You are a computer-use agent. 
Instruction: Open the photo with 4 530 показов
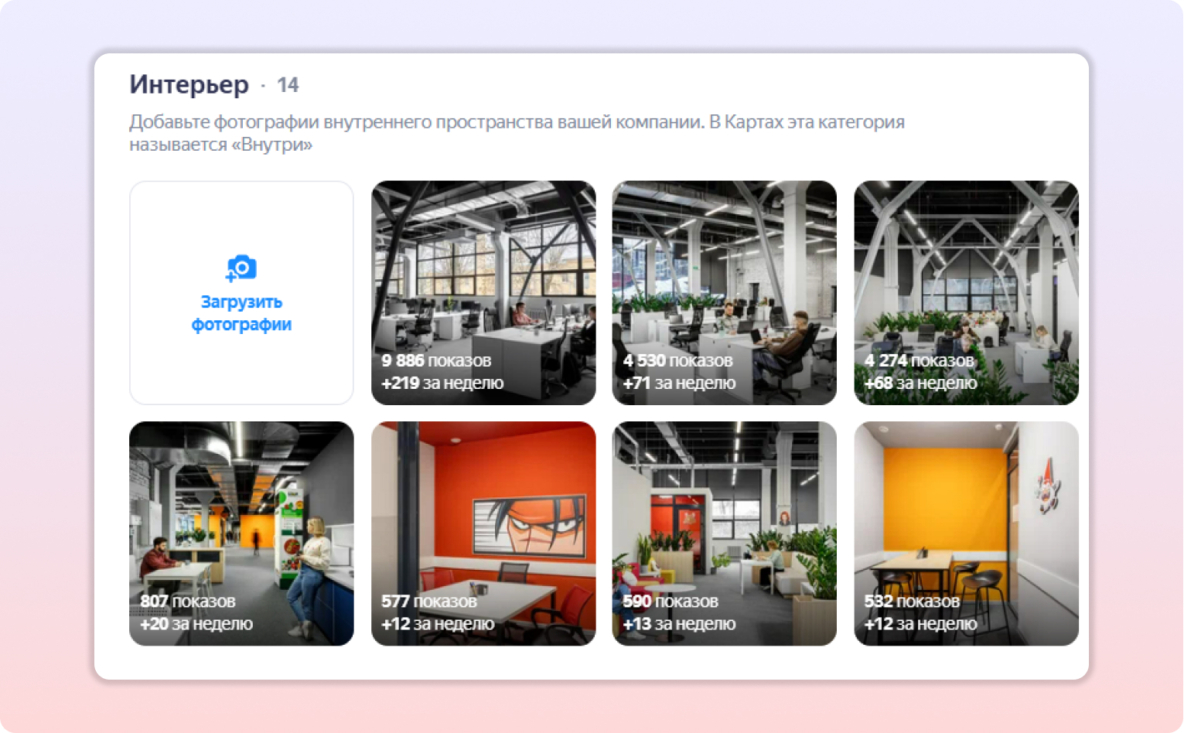[x=724, y=293]
